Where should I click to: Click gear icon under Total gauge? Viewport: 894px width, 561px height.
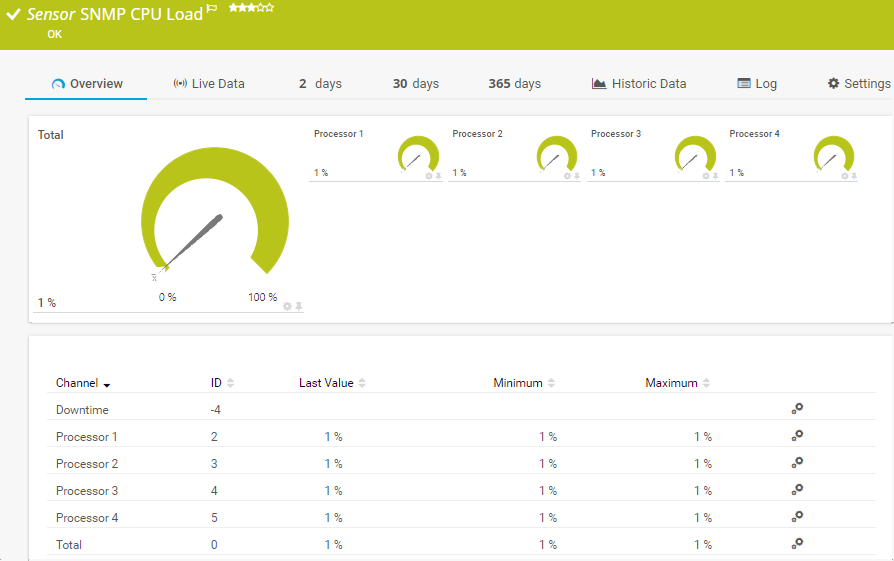coord(287,306)
